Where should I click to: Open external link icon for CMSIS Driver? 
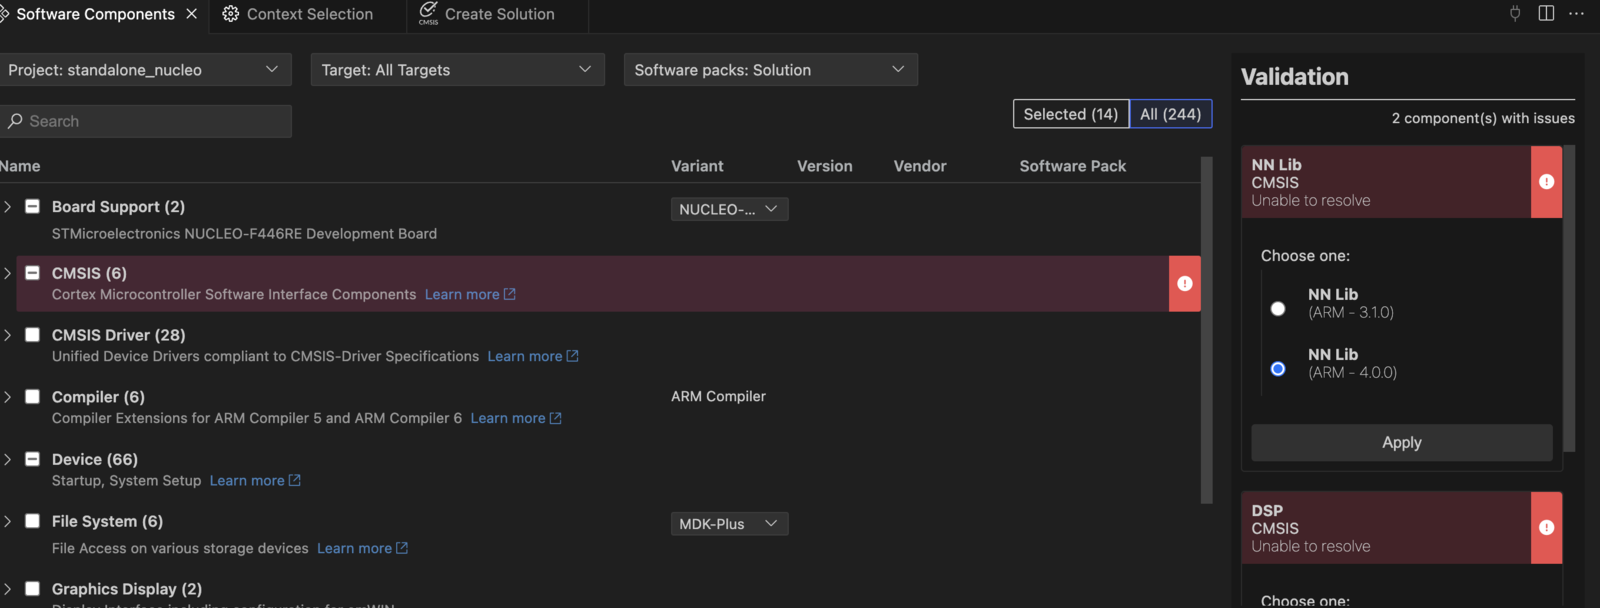[573, 356]
